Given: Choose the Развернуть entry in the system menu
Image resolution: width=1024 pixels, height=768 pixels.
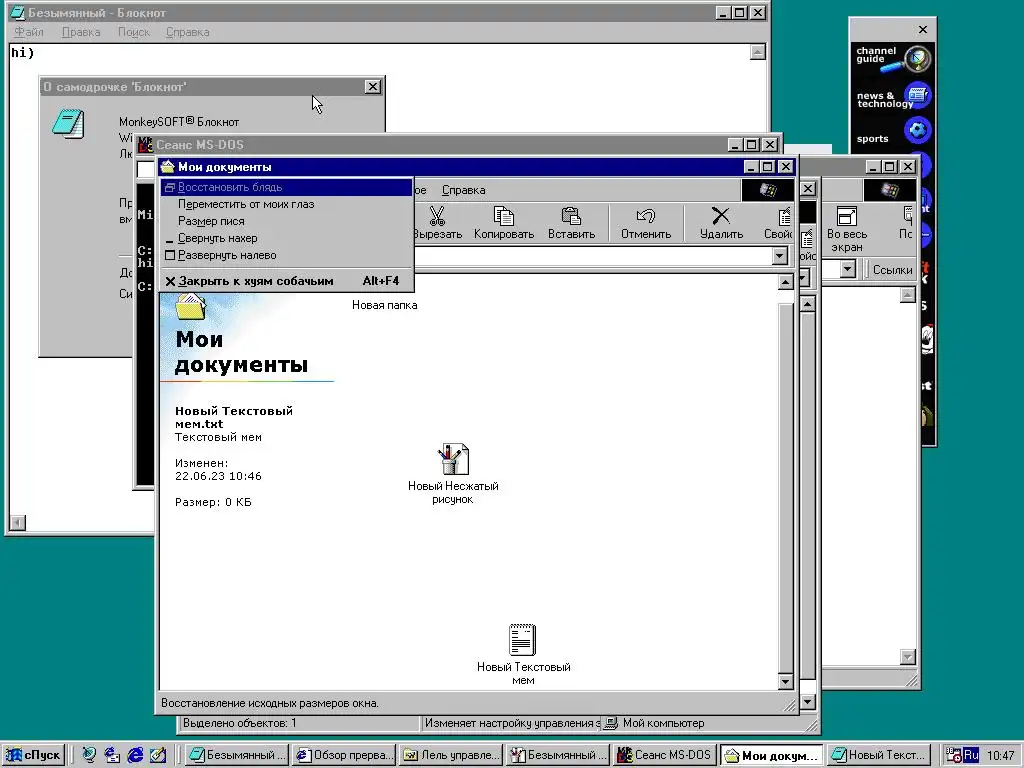Looking at the screenshot, I should point(287,255).
